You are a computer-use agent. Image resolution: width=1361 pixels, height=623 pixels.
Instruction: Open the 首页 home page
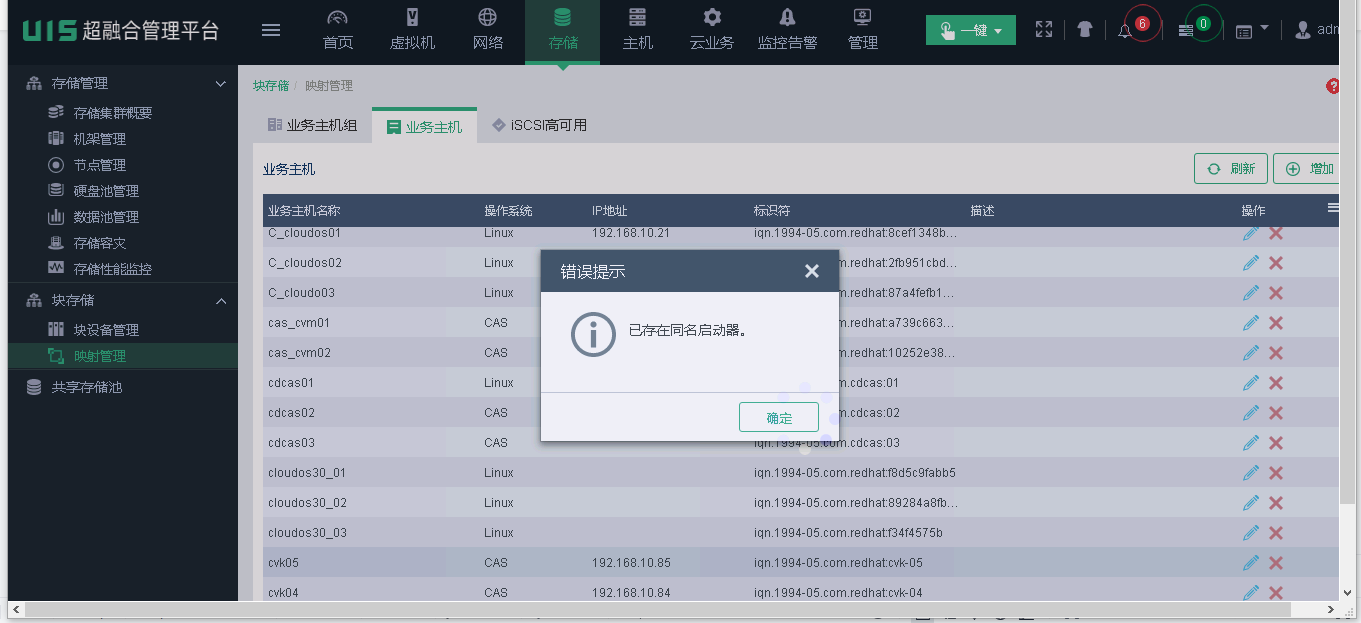338,30
